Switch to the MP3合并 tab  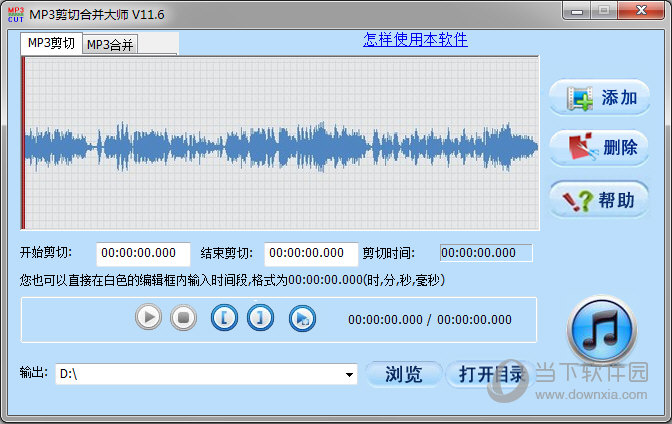pyautogui.click(x=110, y=45)
